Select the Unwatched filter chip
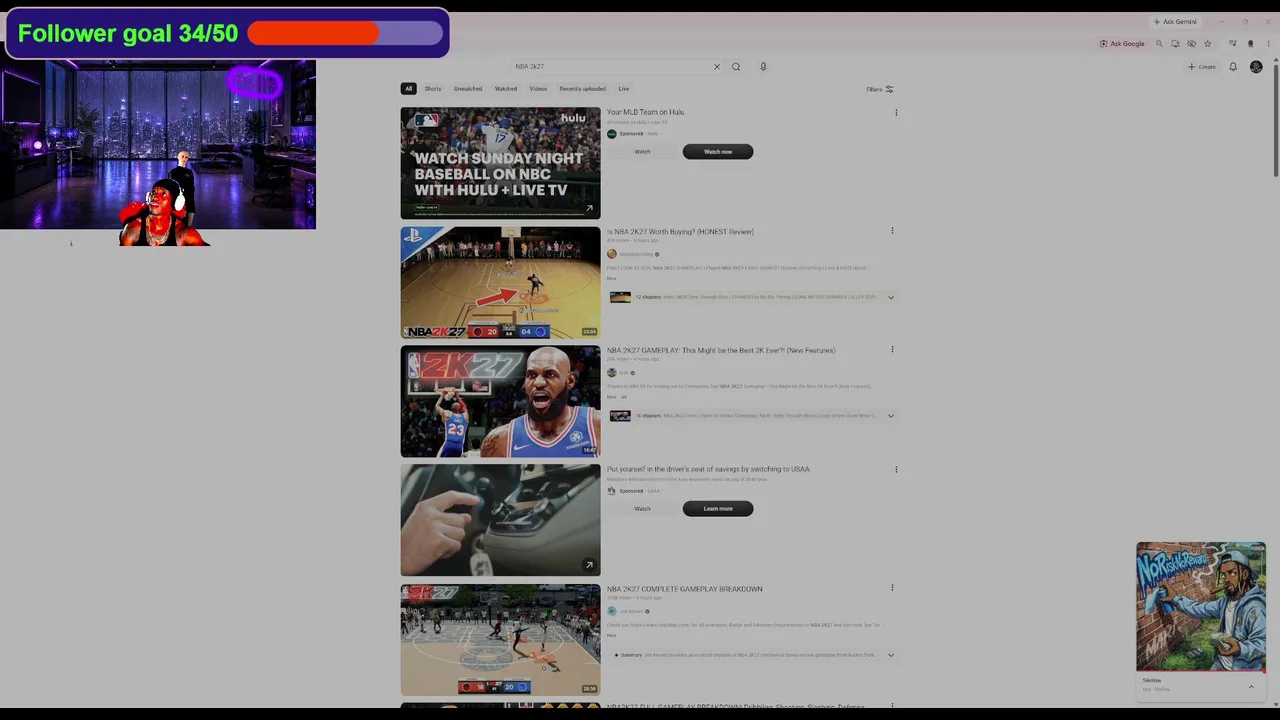Screen dimensions: 1280x720 coord(468,89)
